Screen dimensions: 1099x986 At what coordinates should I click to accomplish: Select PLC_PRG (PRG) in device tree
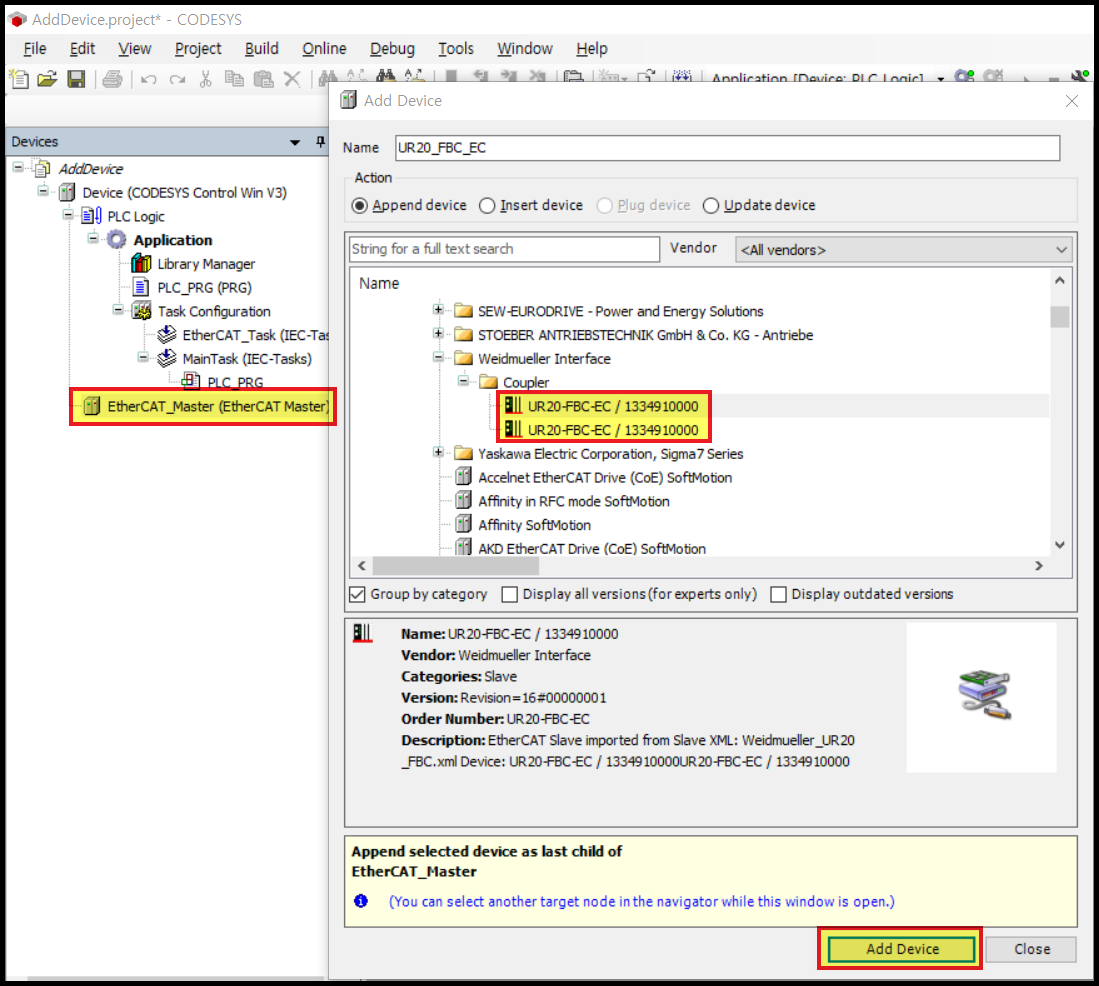204,287
